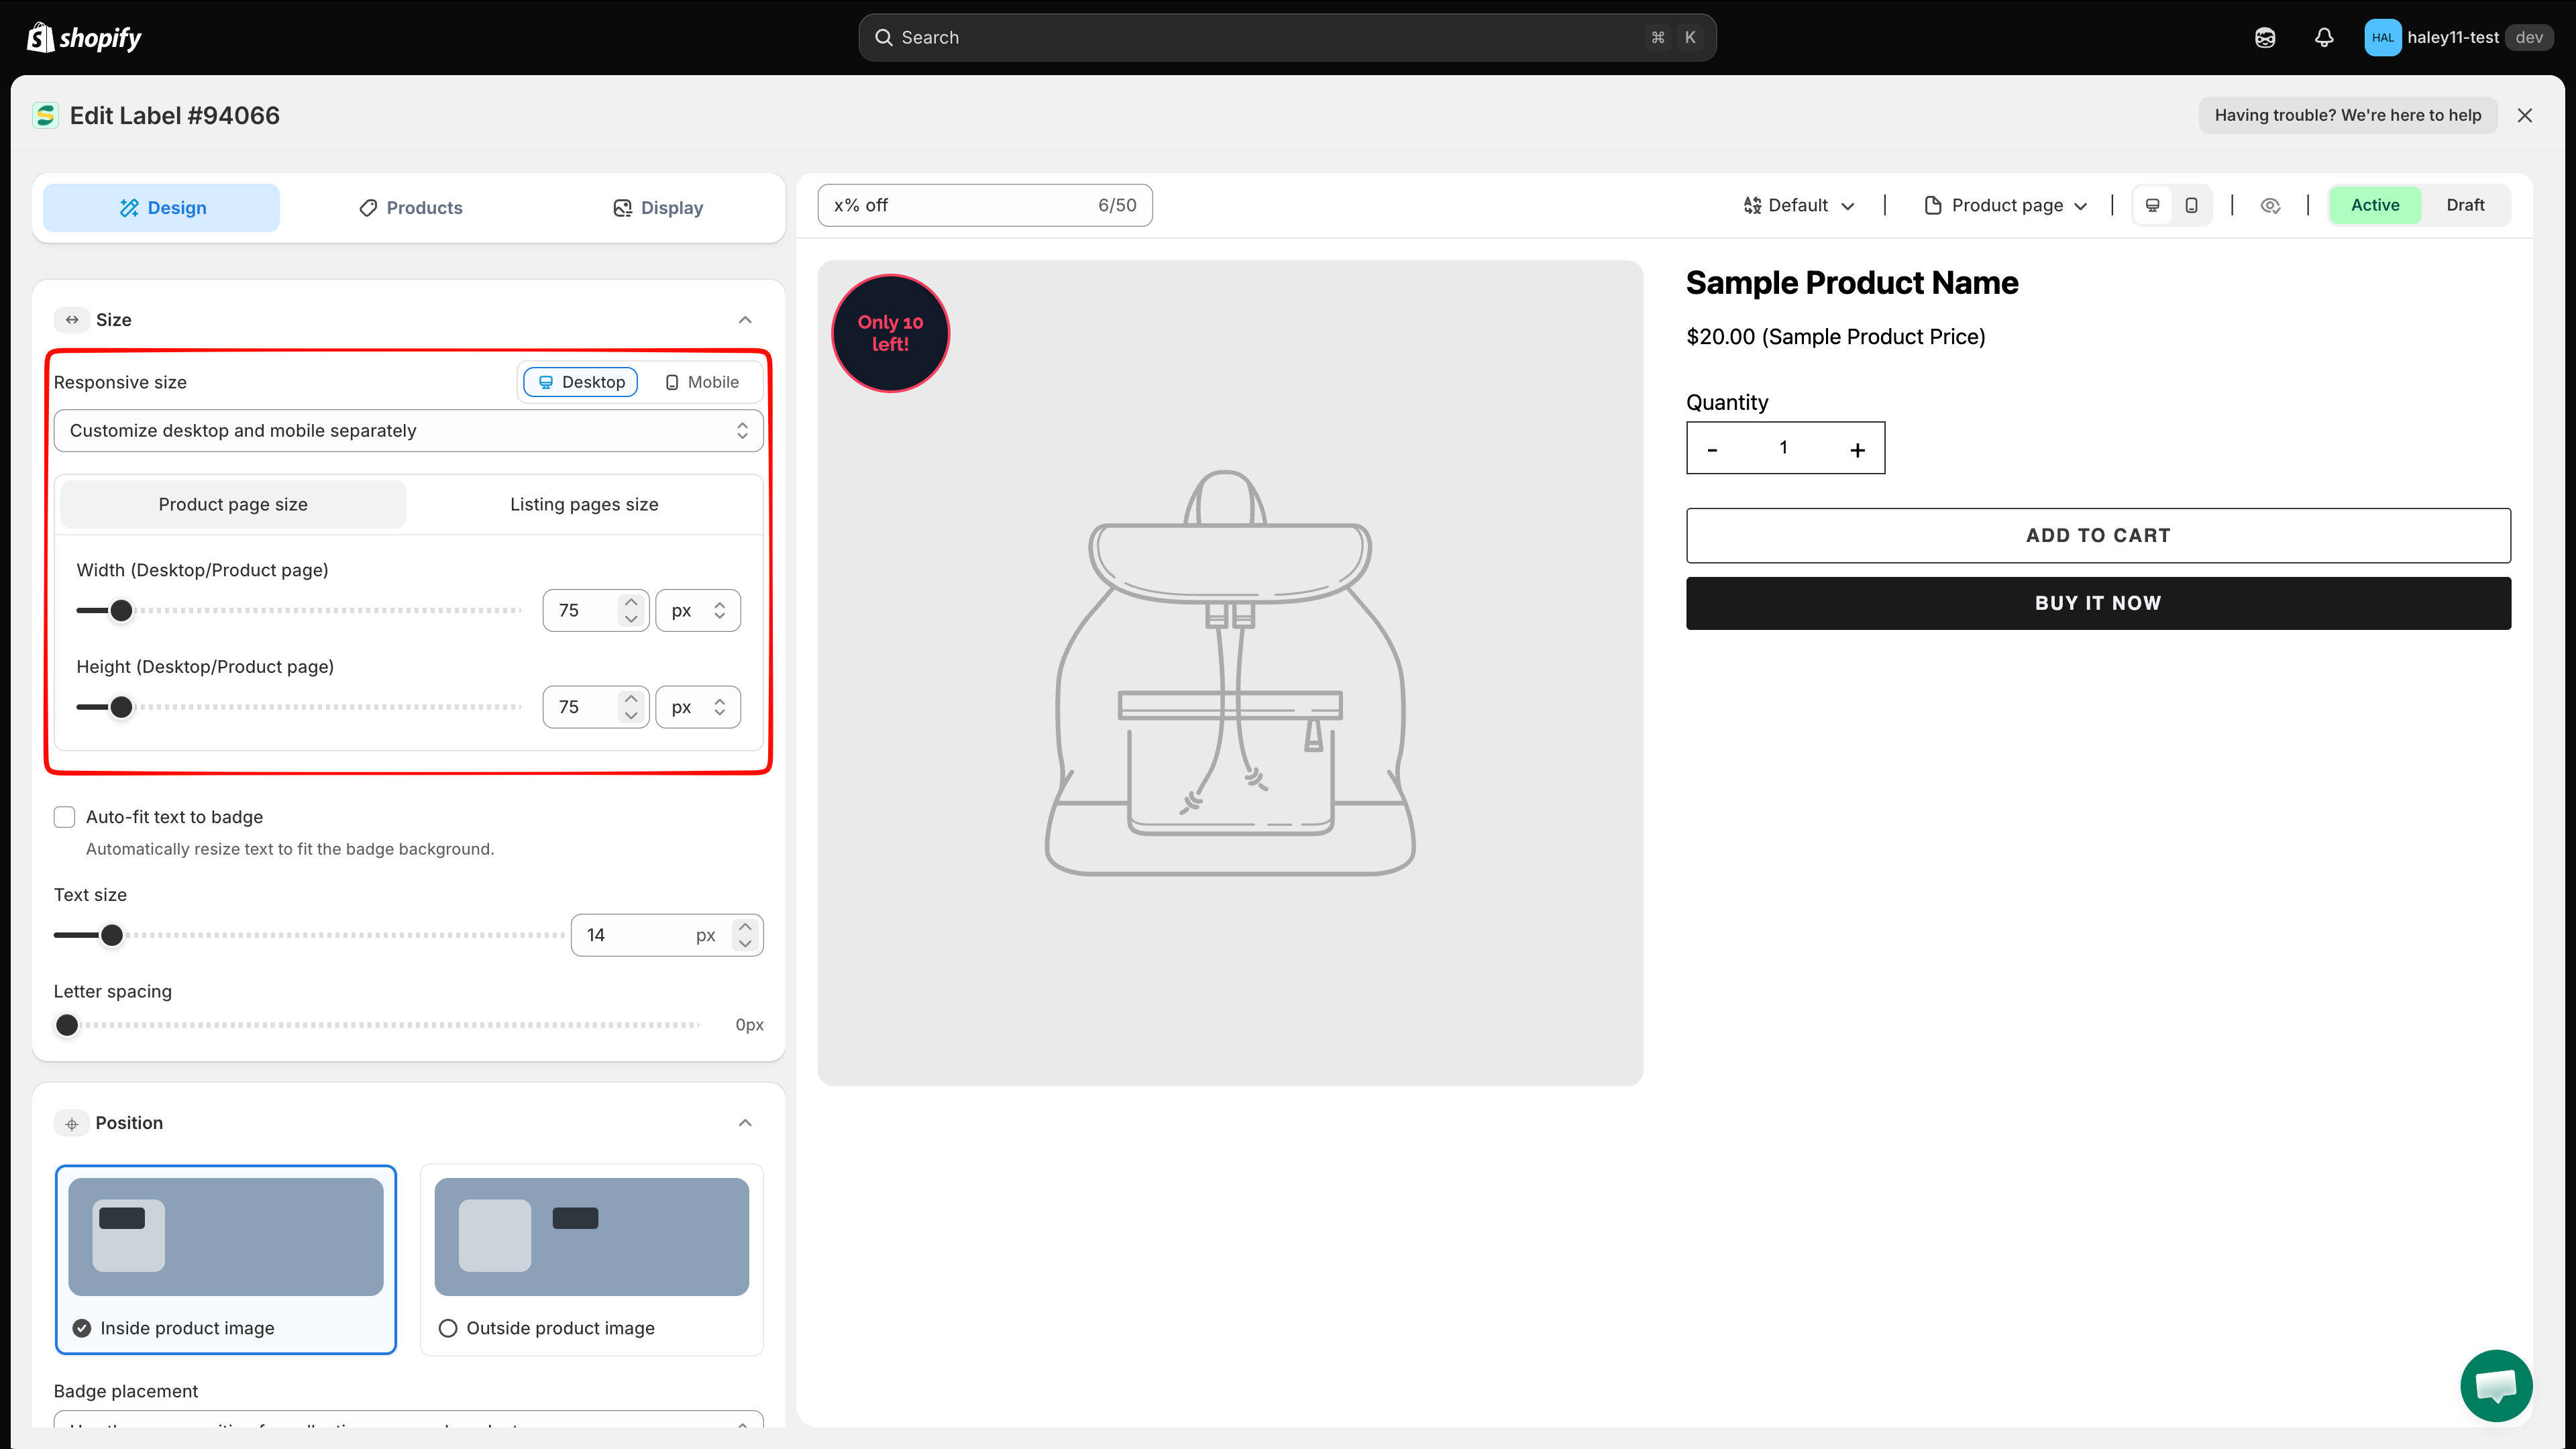
Task: Click the Position section crosshair icon
Action: (x=72, y=1123)
